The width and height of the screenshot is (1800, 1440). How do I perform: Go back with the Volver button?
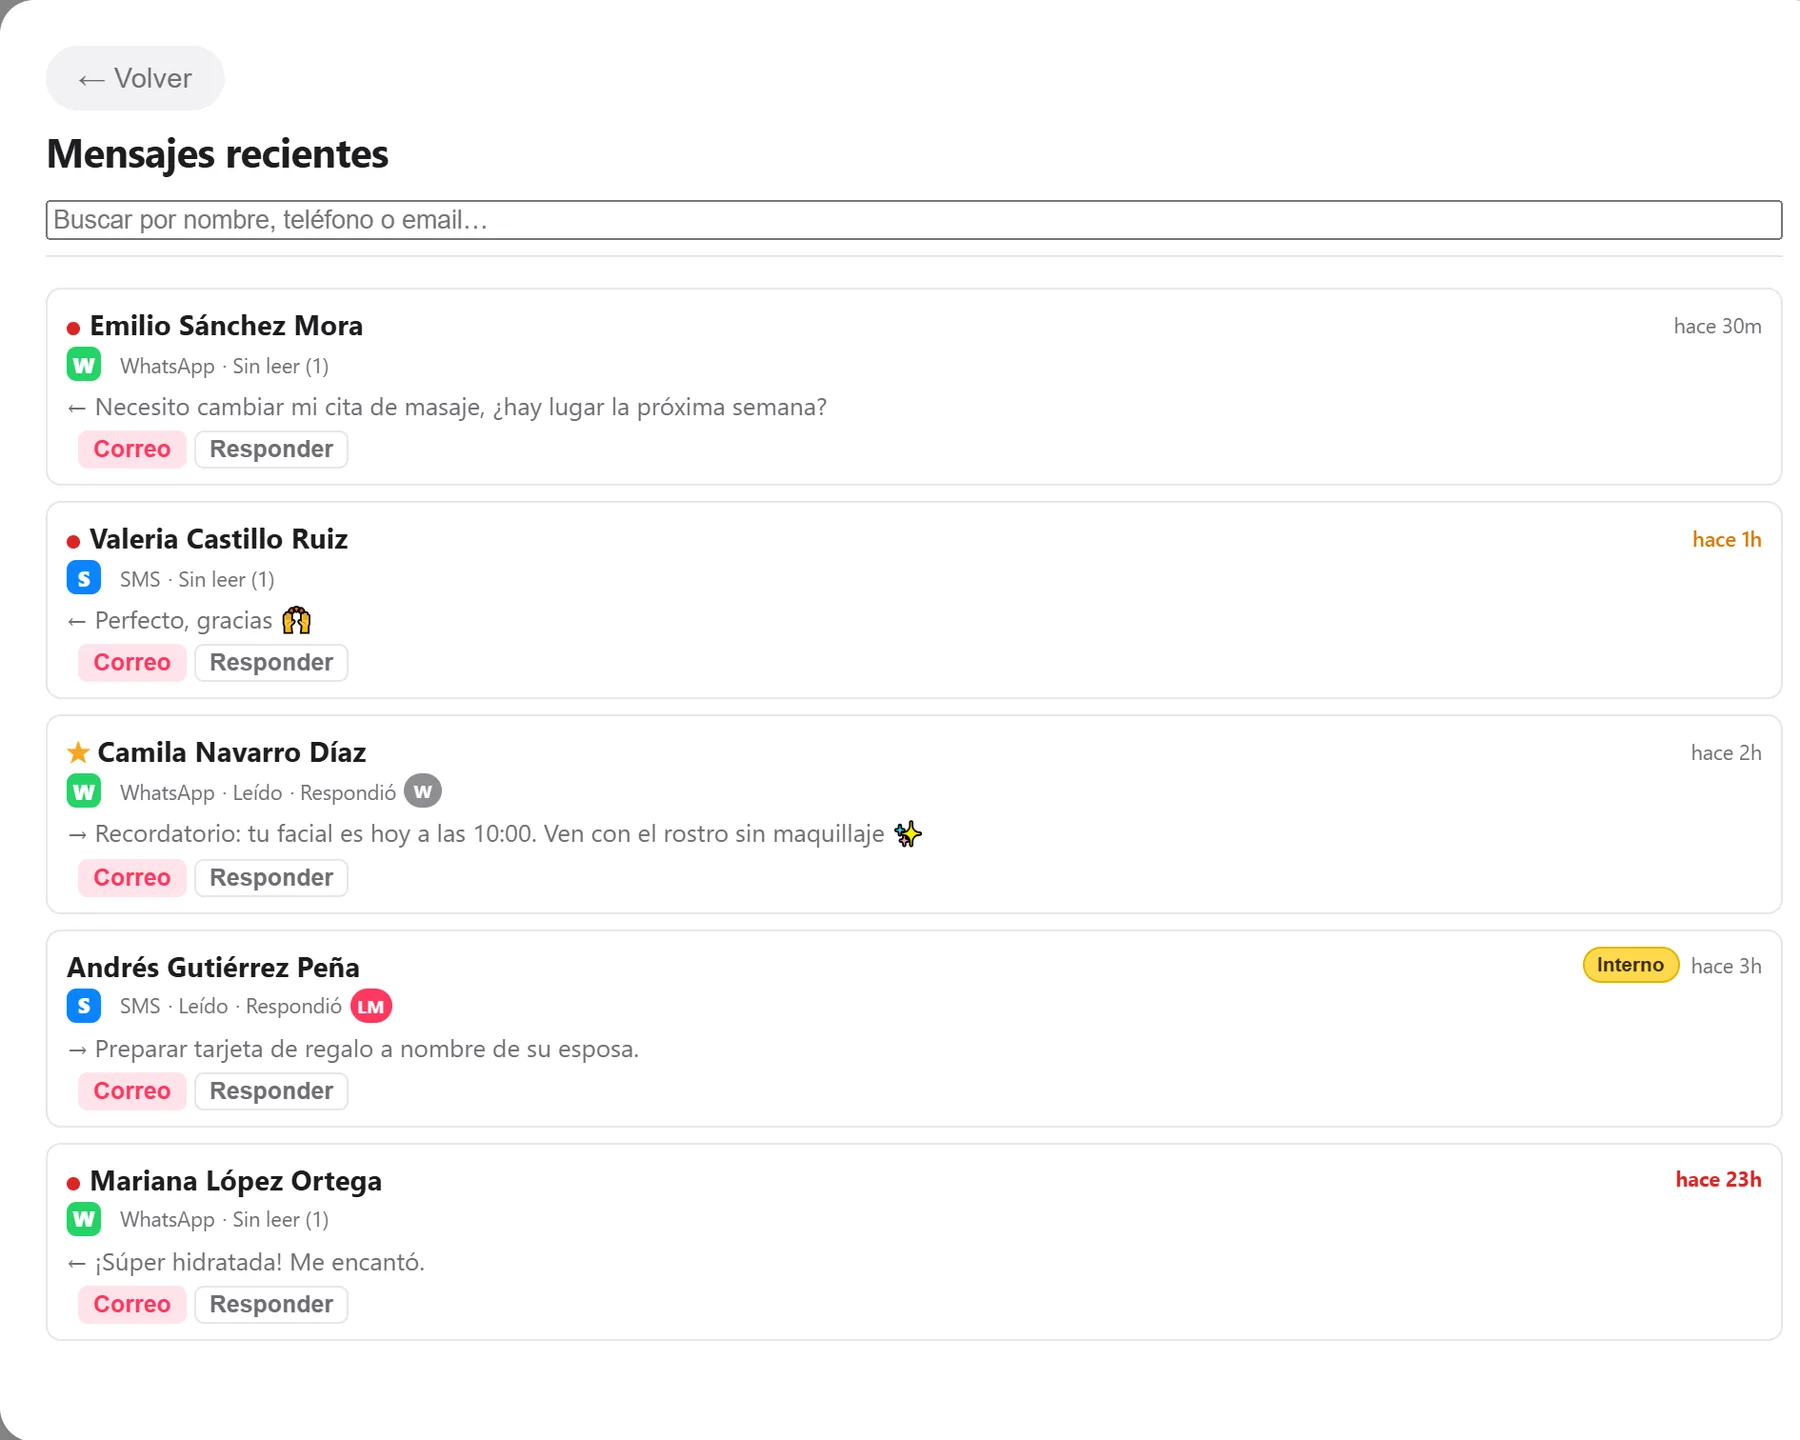pyautogui.click(x=135, y=78)
